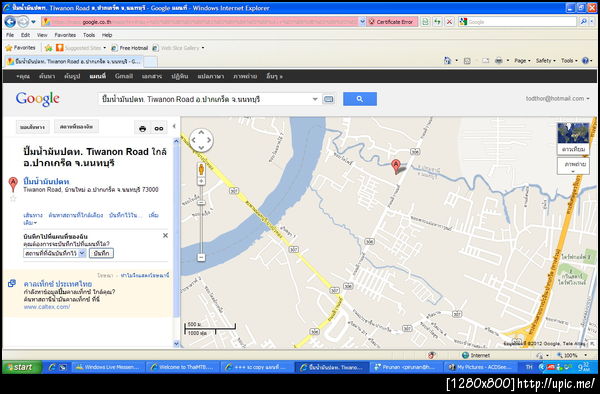Click the Favorites star button
This screenshot has width=600, height=394.
[x=20, y=48]
